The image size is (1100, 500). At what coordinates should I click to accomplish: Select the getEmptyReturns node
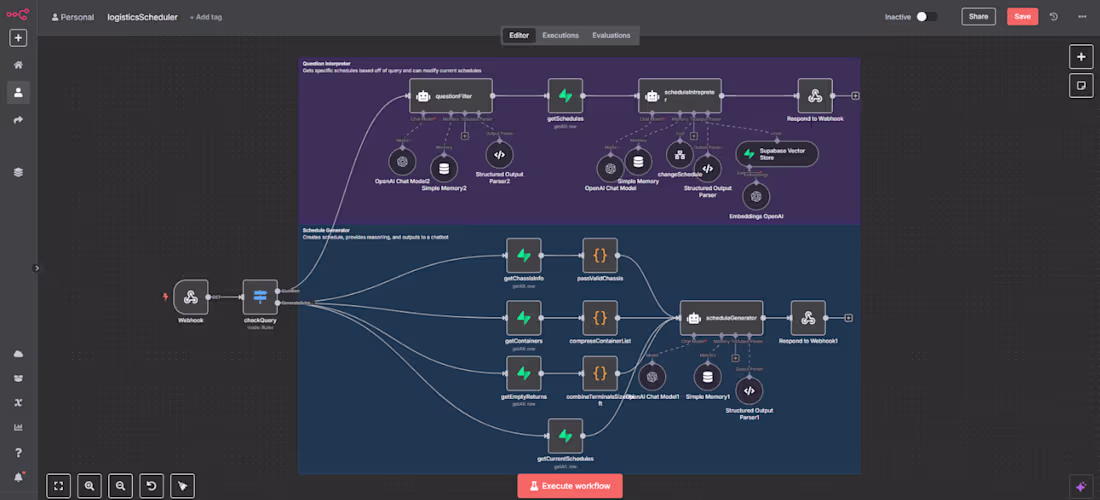(524, 374)
